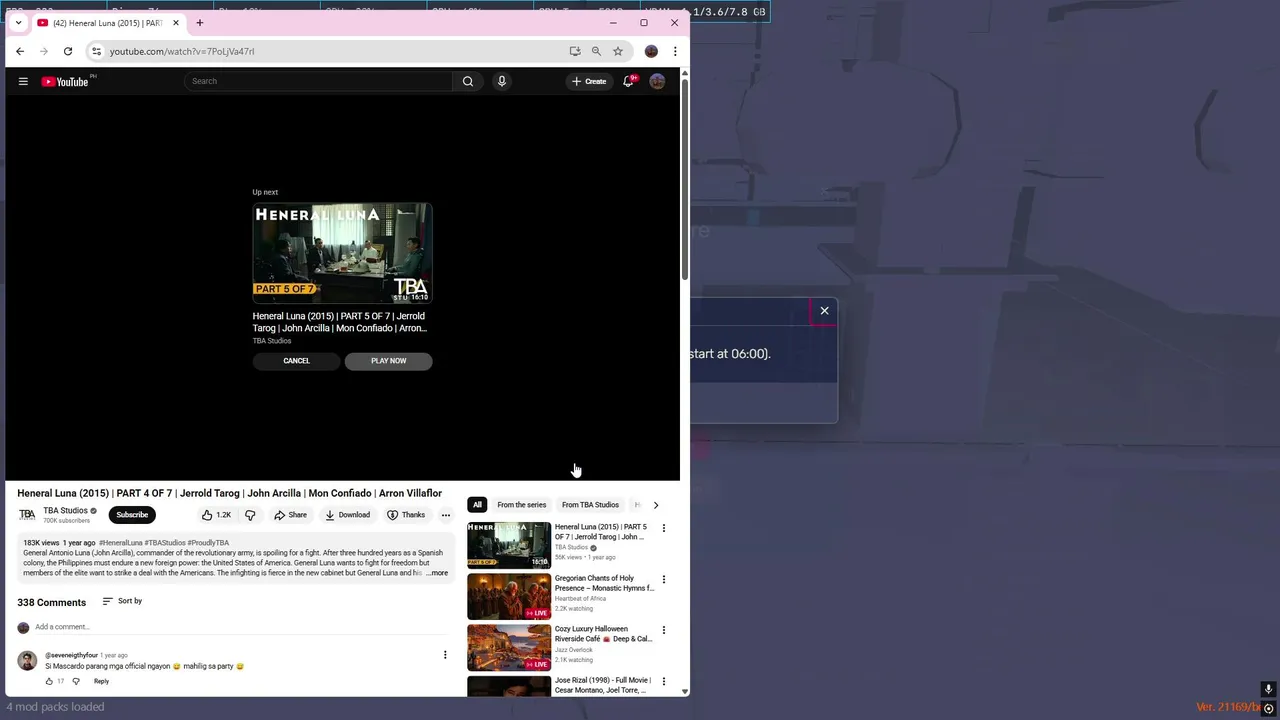Open Up next Heneral Luna Part 5 title

pyautogui.click(x=340, y=322)
